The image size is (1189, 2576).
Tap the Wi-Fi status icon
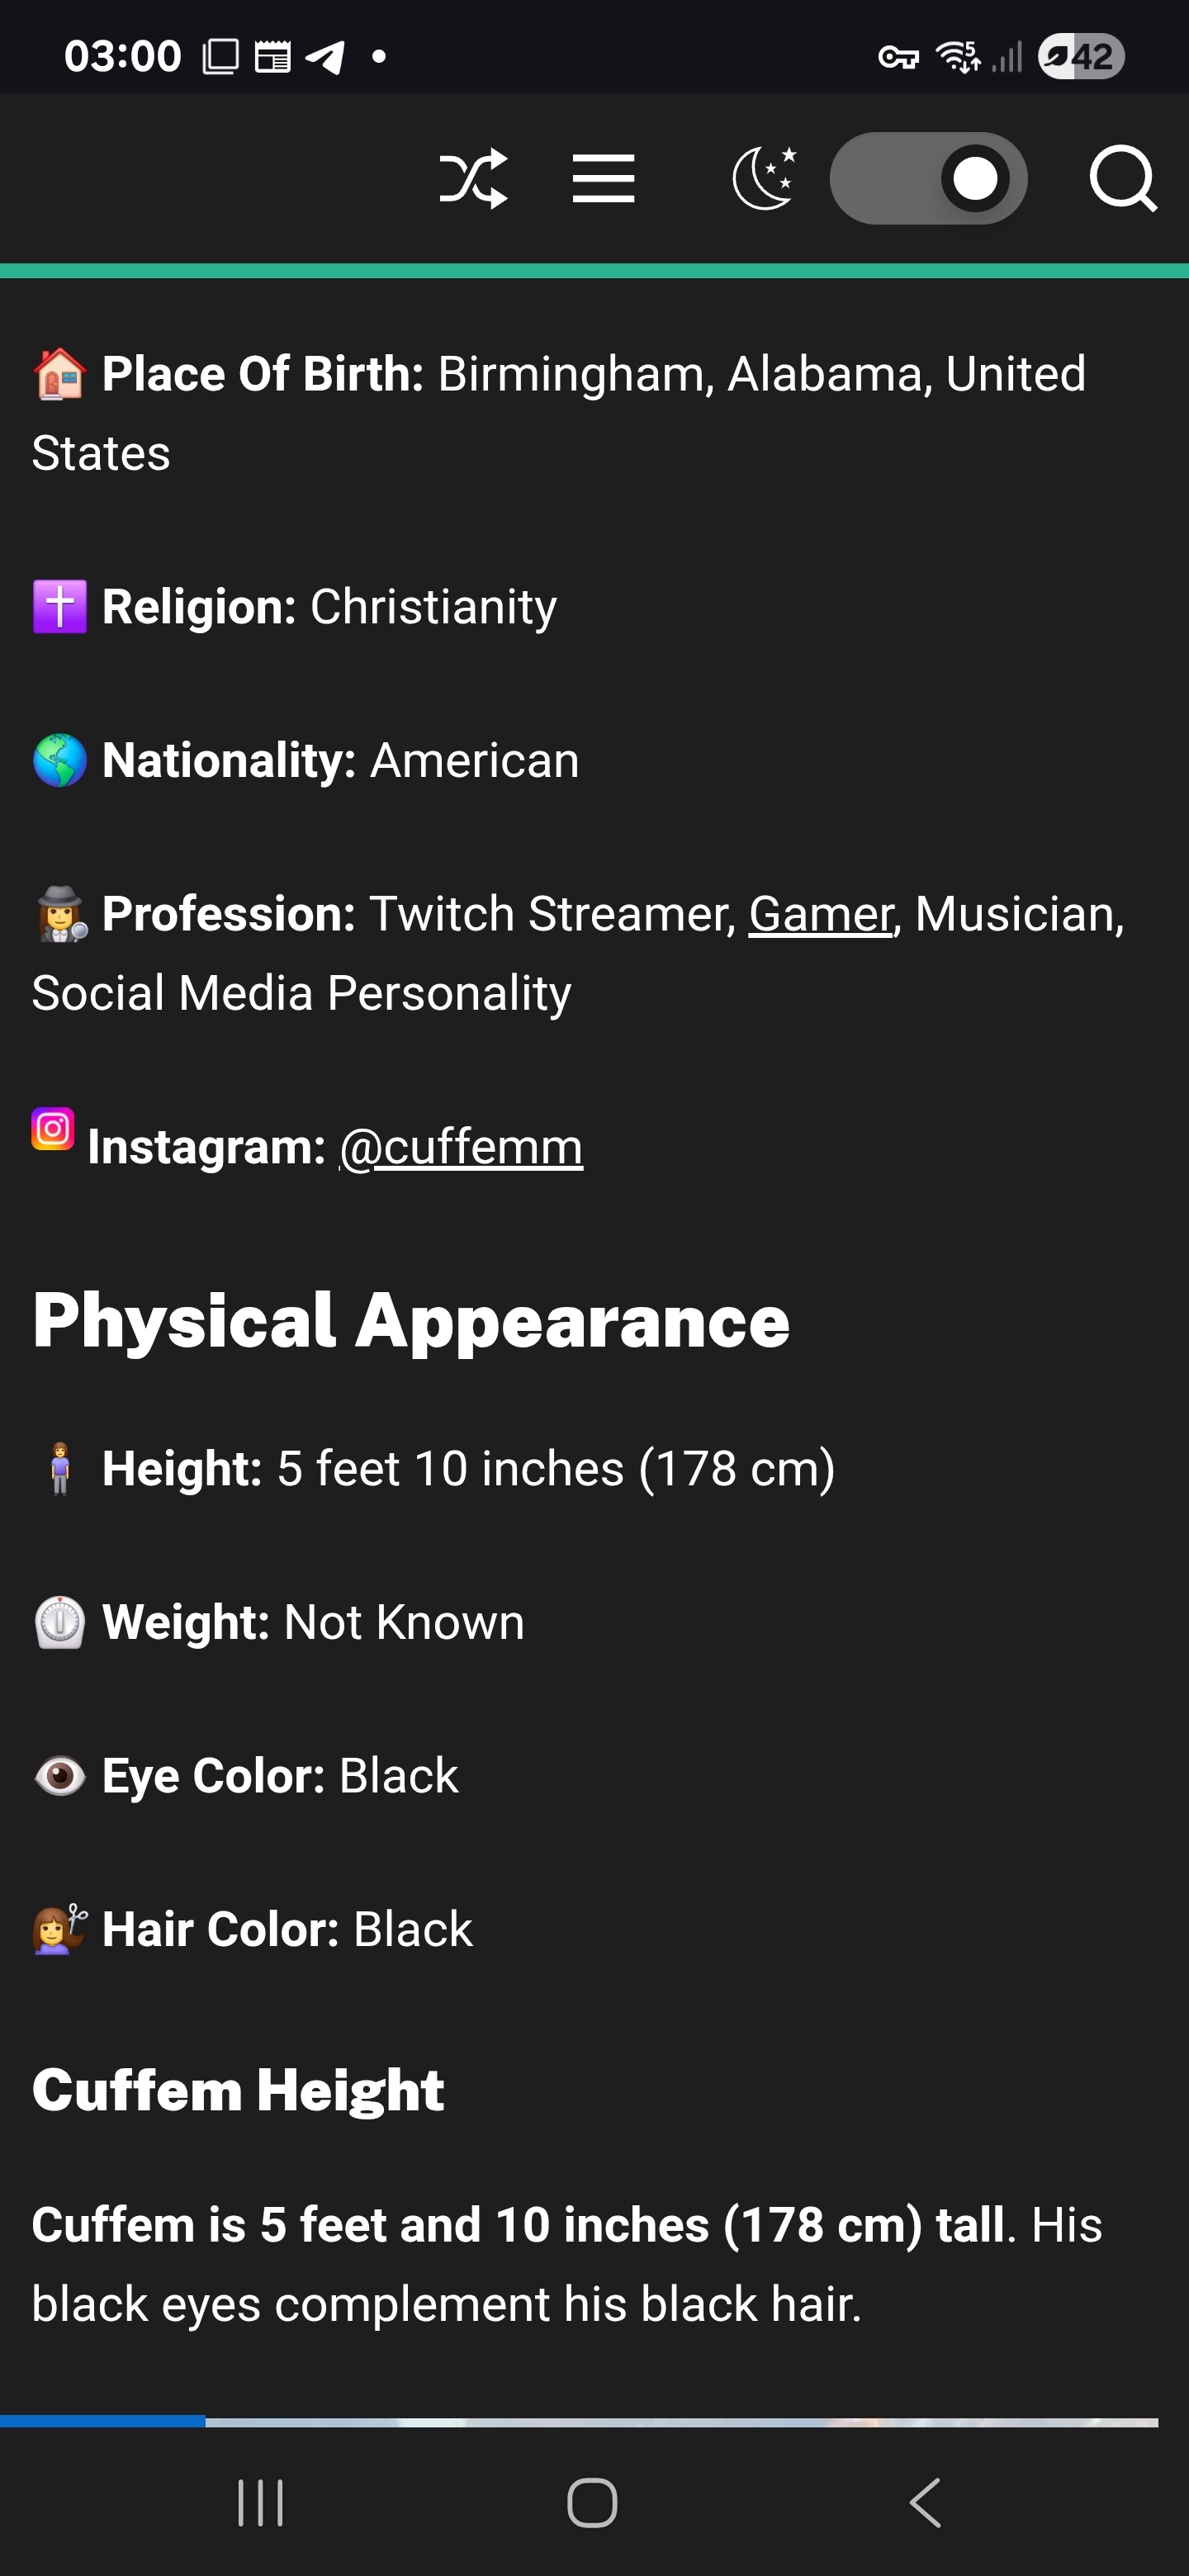957,57
